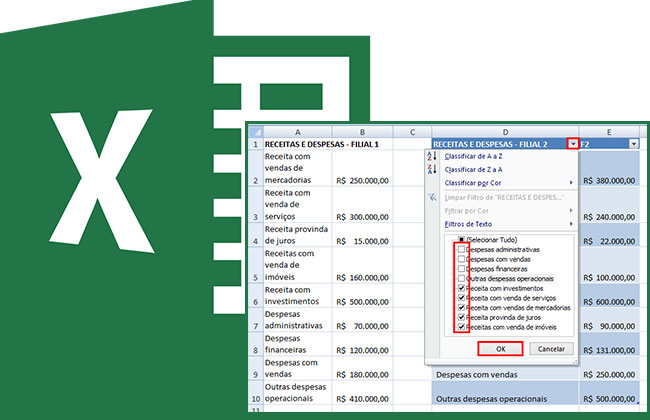Screen dimensions: 650x420
Task: Expand Classificar por Cor submenu arrow
Action: tap(571, 182)
